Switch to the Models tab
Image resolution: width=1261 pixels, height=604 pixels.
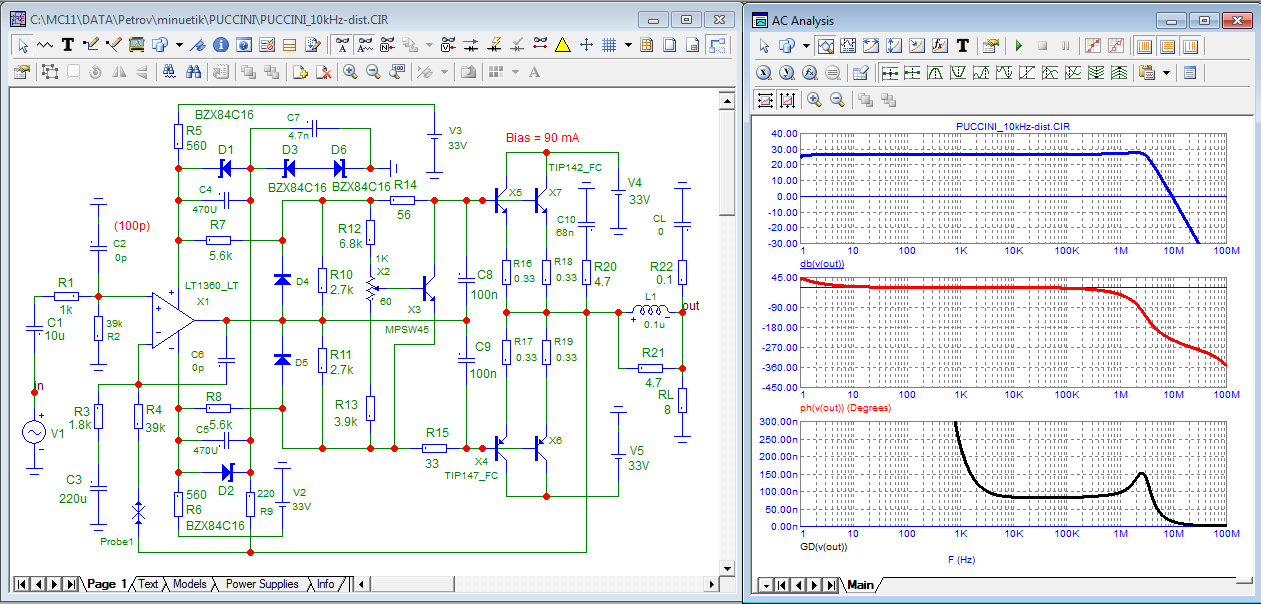pyautogui.click(x=189, y=584)
